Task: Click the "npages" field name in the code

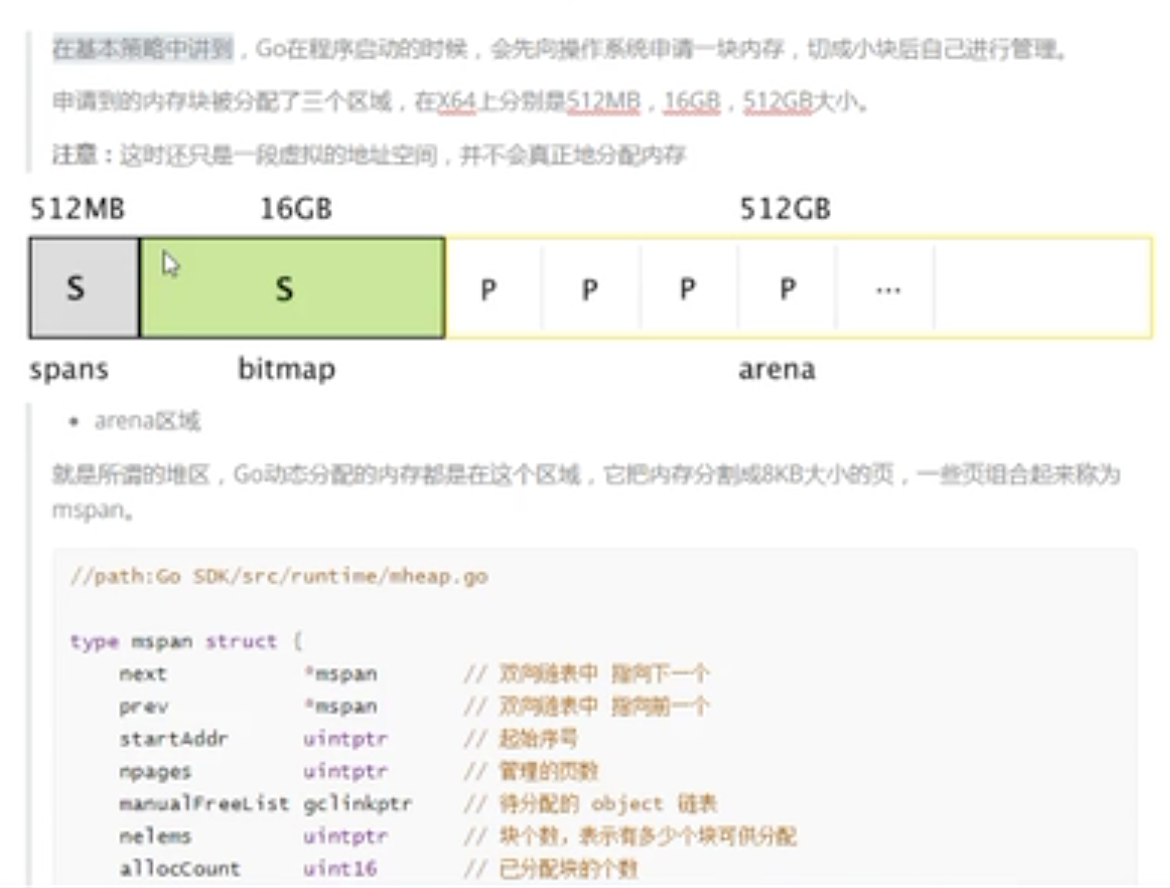Action: tap(155, 771)
